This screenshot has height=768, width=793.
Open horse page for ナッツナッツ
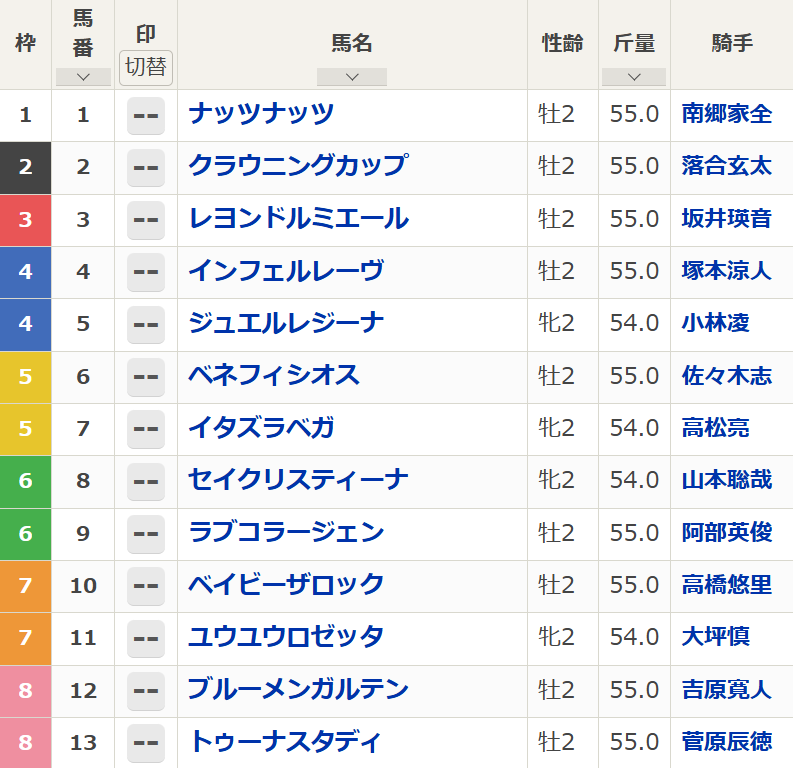click(x=261, y=114)
